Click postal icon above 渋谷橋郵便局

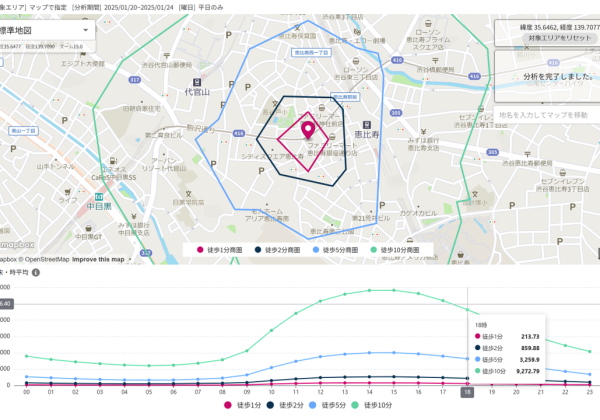tap(435, 61)
